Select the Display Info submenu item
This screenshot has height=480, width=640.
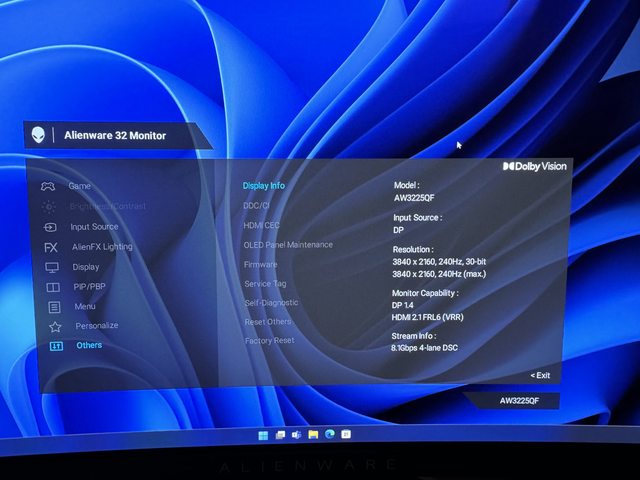[263, 185]
